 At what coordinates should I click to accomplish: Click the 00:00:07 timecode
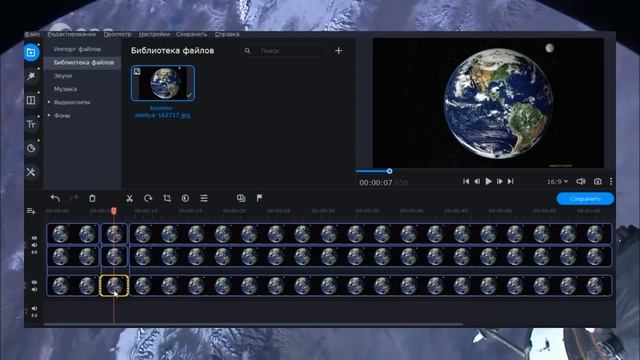point(376,183)
